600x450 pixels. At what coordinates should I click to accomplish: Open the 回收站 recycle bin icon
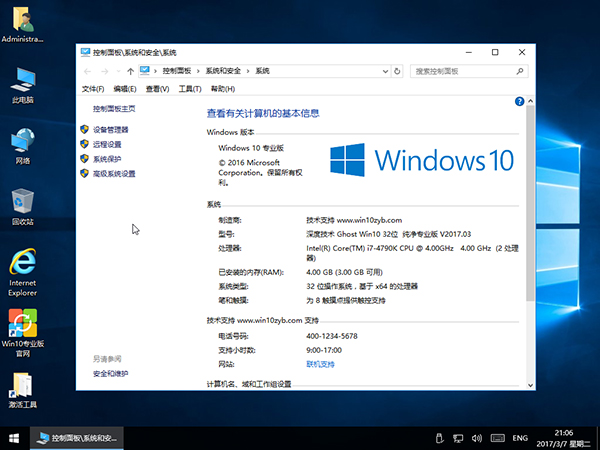(23, 207)
